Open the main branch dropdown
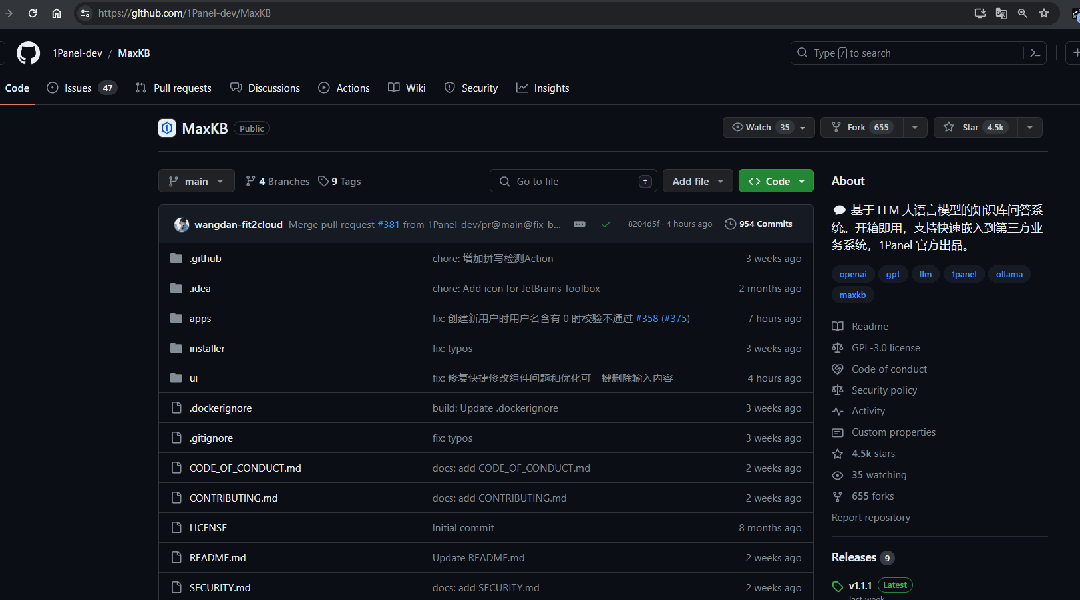 tap(196, 181)
